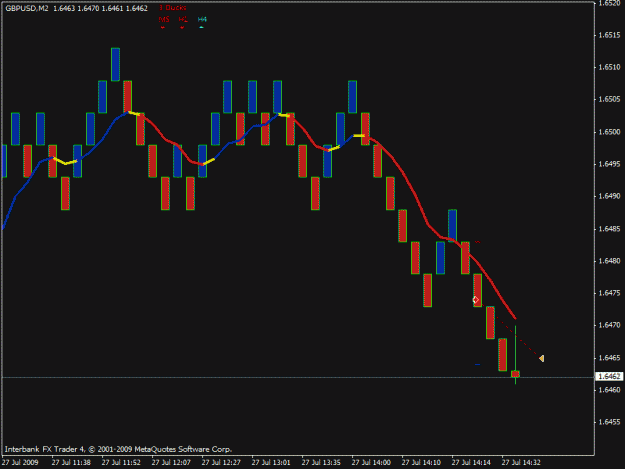Click the 1.6515 price axis label

[x=609, y=35]
